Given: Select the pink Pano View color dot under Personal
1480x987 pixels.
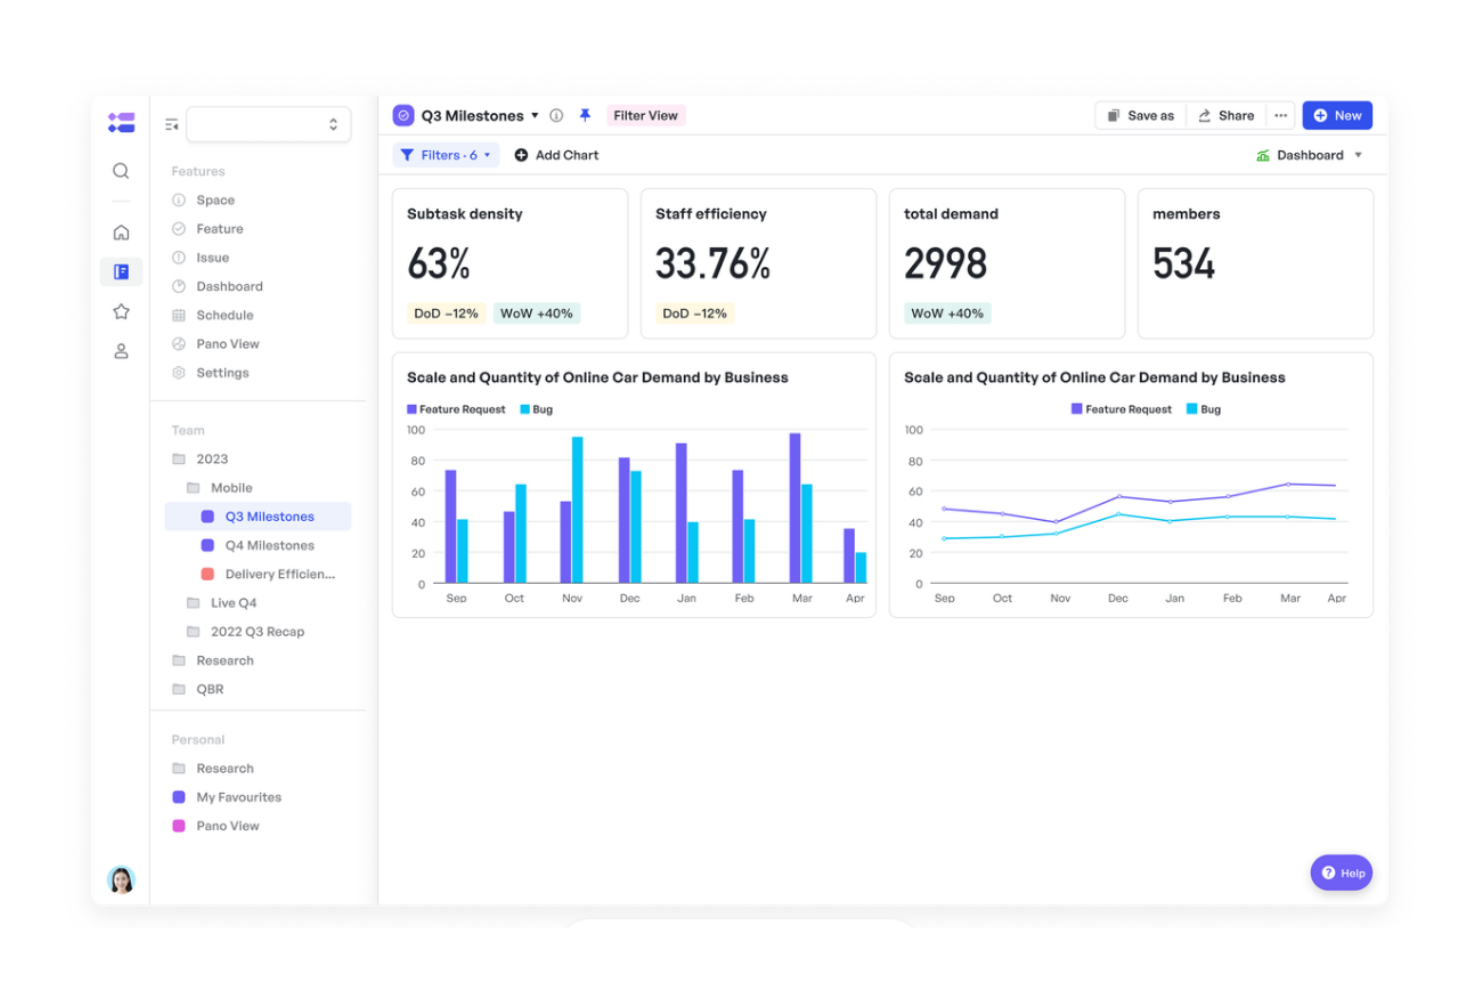Looking at the screenshot, I should (178, 825).
